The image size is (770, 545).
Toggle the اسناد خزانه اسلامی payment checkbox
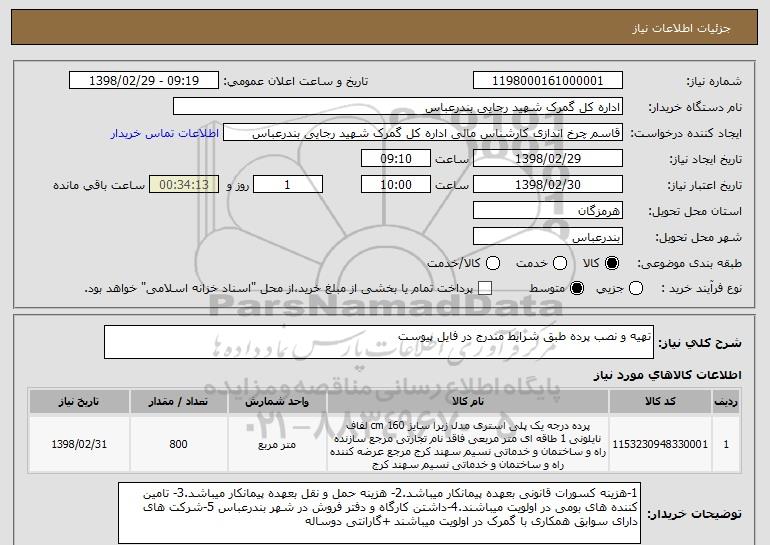coord(485,289)
